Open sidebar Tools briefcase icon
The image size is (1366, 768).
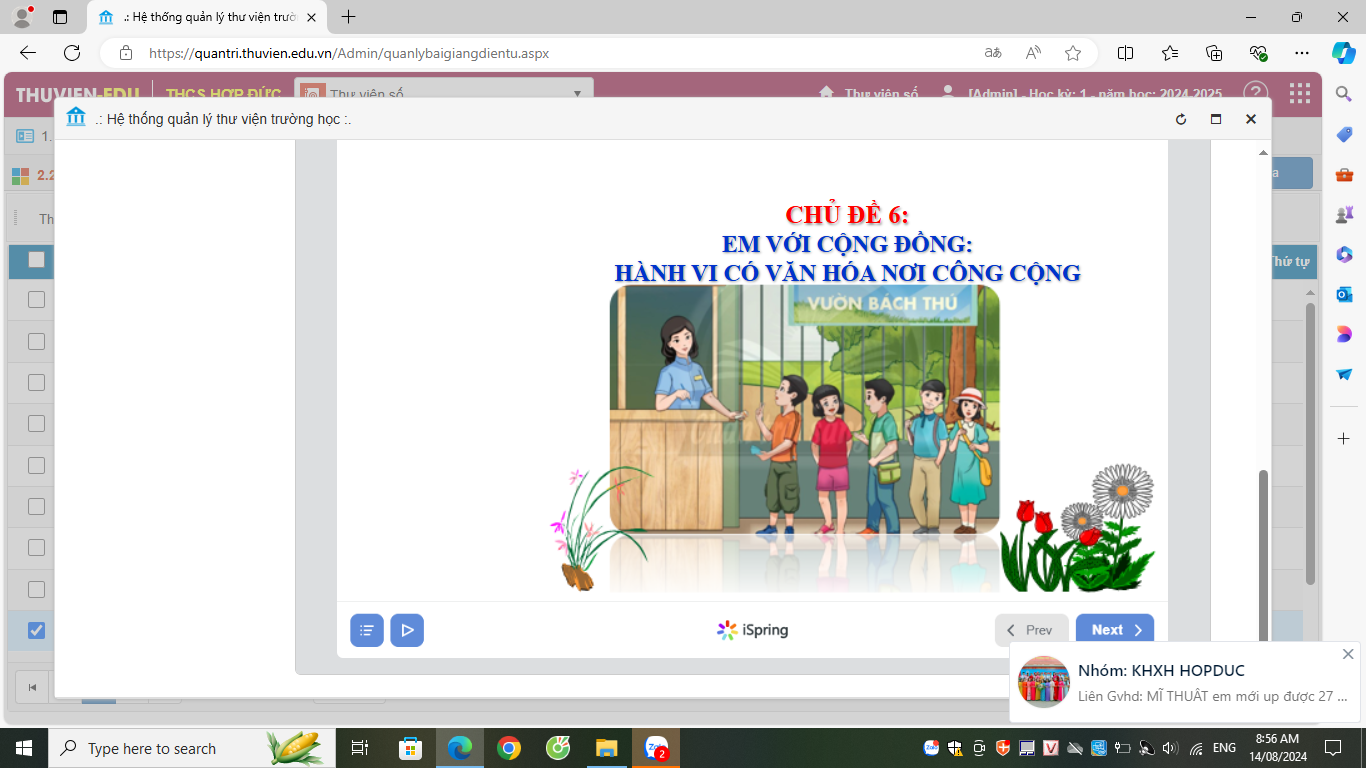coord(1344,175)
